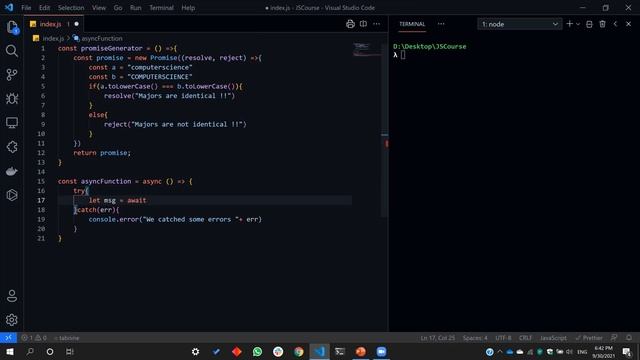The image size is (640, 360).
Task: Close the terminal panel
Action: coord(629,24)
